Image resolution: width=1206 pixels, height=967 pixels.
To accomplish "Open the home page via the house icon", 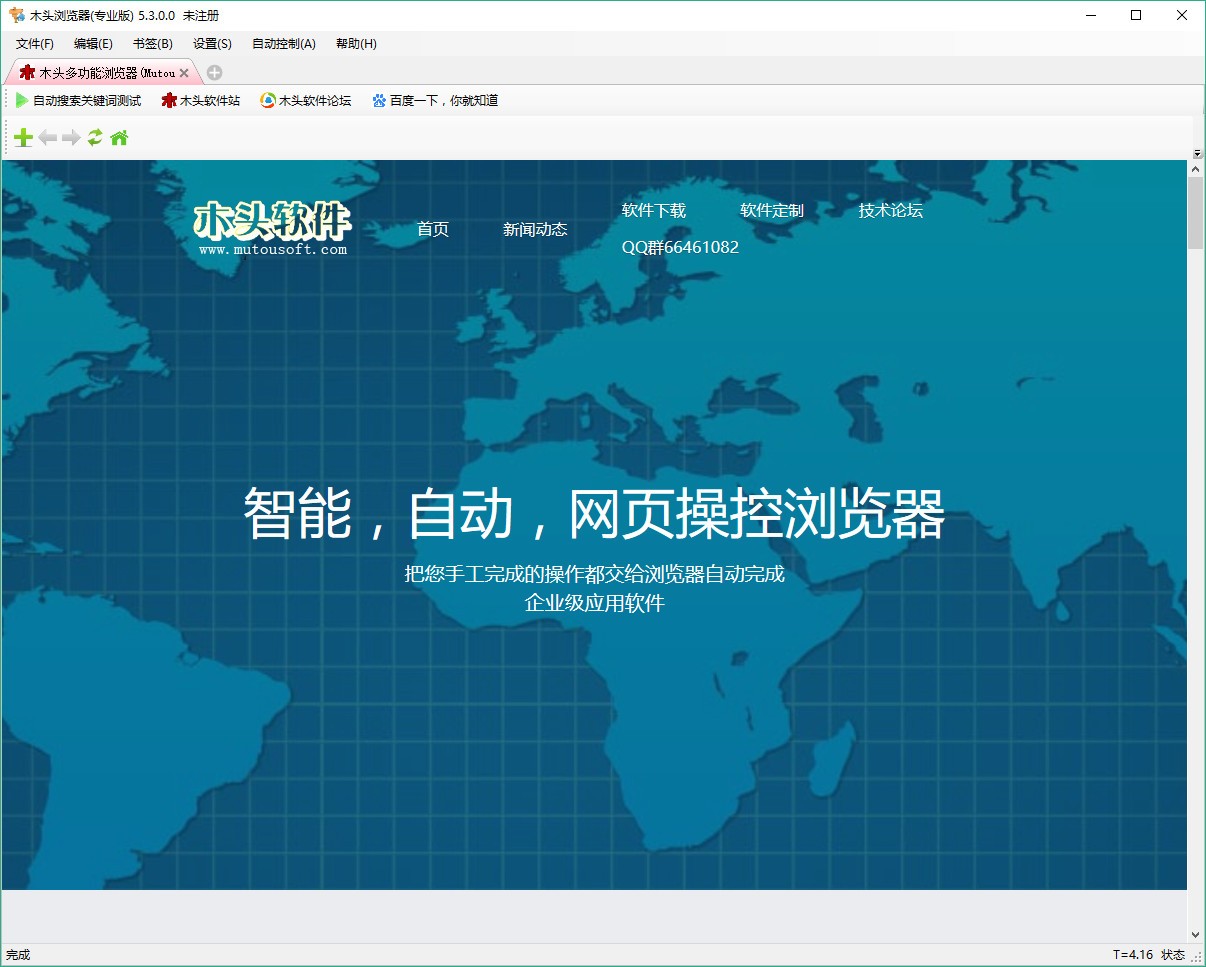I will [x=119, y=138].
